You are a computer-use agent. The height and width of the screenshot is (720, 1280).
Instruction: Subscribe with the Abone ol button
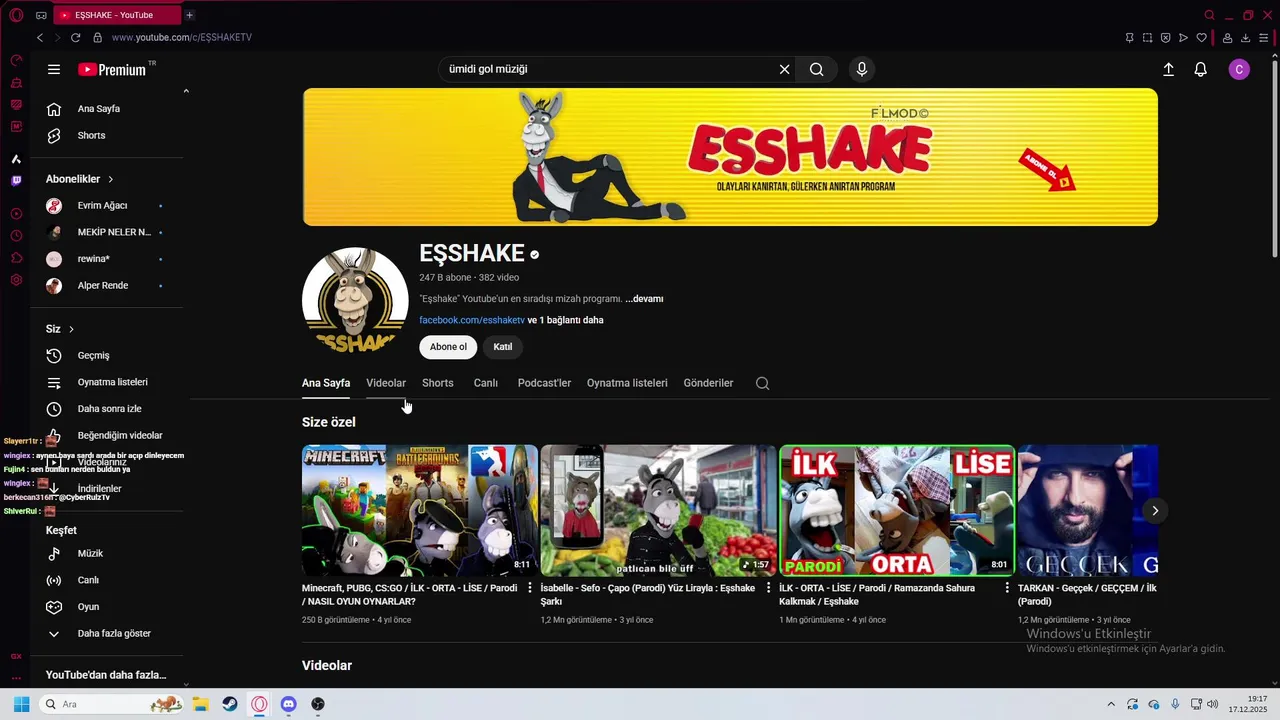[x=448, y=347]
